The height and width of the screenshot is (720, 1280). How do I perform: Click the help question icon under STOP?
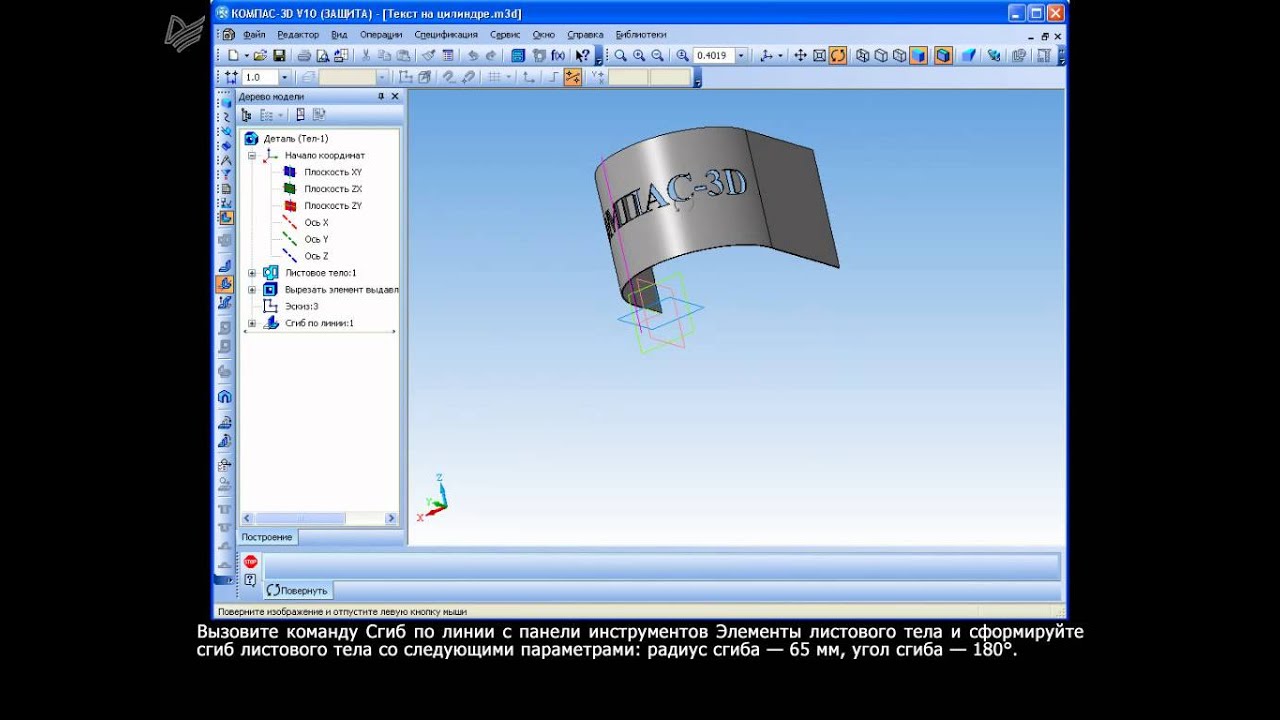(250, 579)
